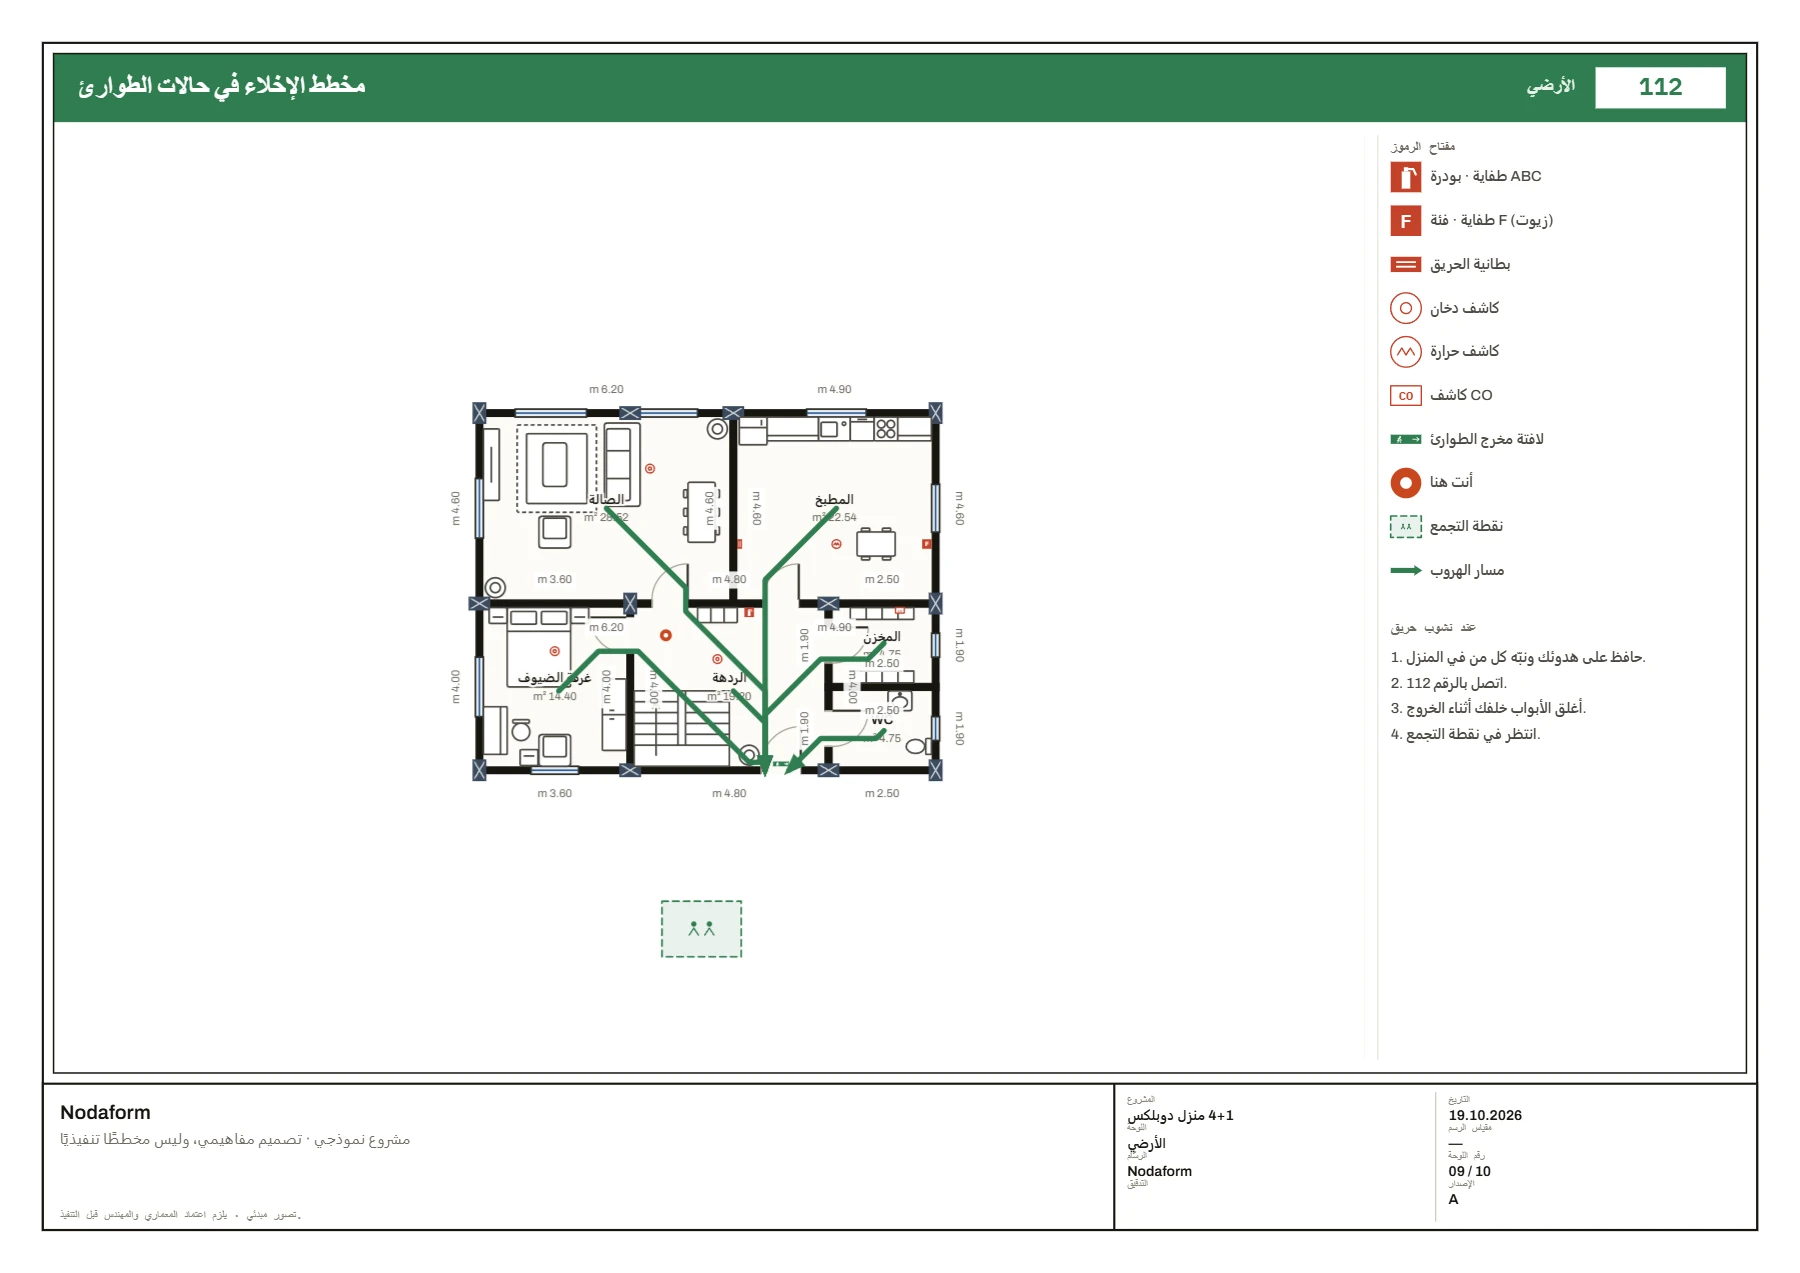Select the 'You are here' legend marker
The image size is (1800, 1273).
pyautogui.click(x=1405, y=483)
